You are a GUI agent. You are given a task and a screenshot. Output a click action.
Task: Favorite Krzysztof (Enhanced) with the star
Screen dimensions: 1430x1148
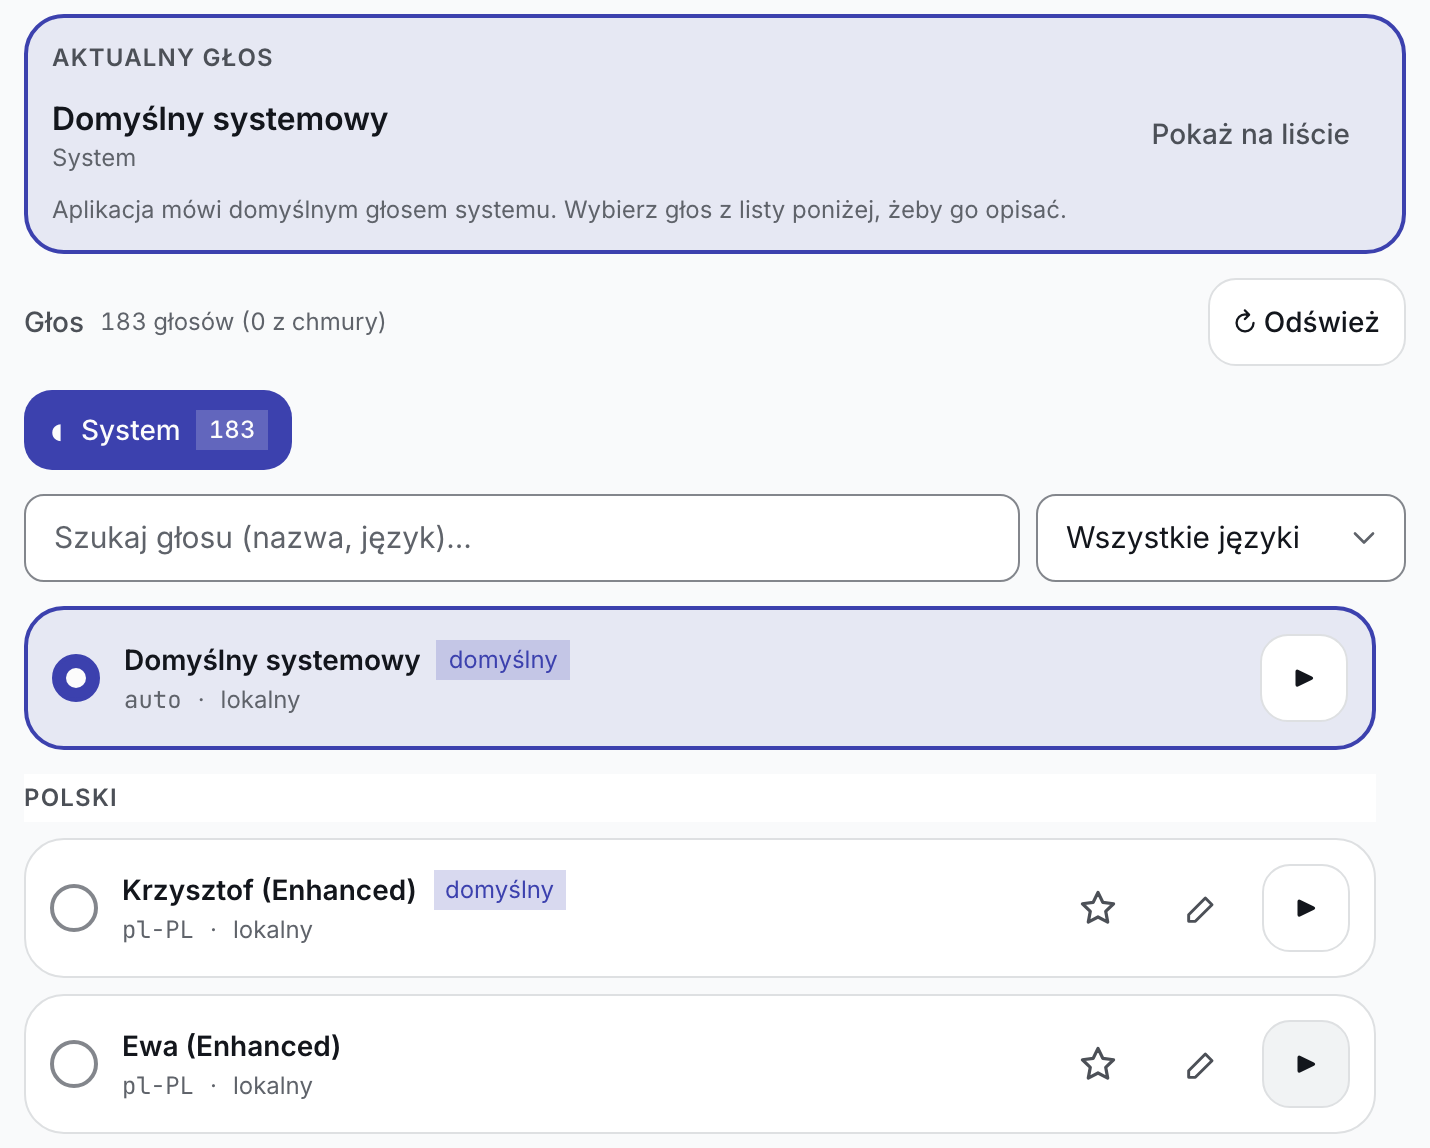pyautogui.click(x=1098, y=908)
